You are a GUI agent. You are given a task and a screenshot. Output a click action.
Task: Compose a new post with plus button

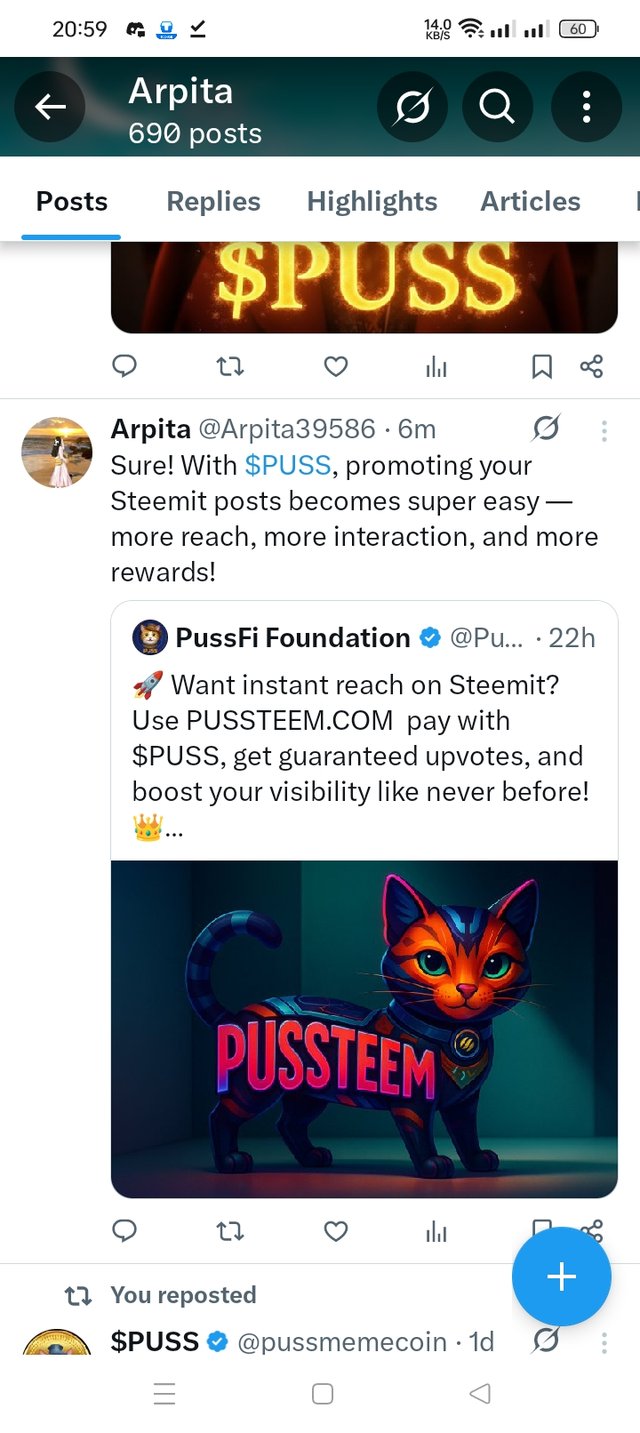(x=561, y=1276)
